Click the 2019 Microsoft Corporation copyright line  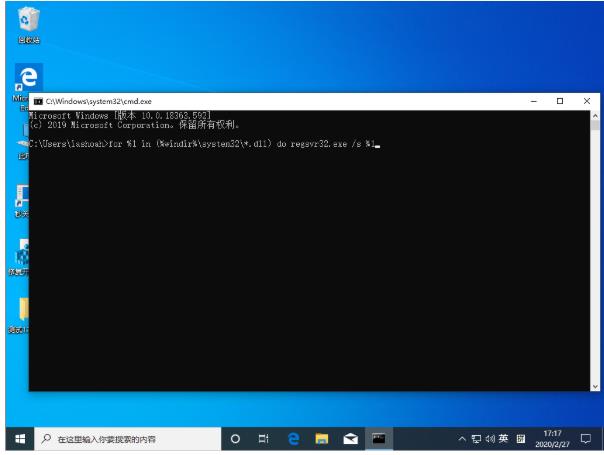[x=134, y=124]
